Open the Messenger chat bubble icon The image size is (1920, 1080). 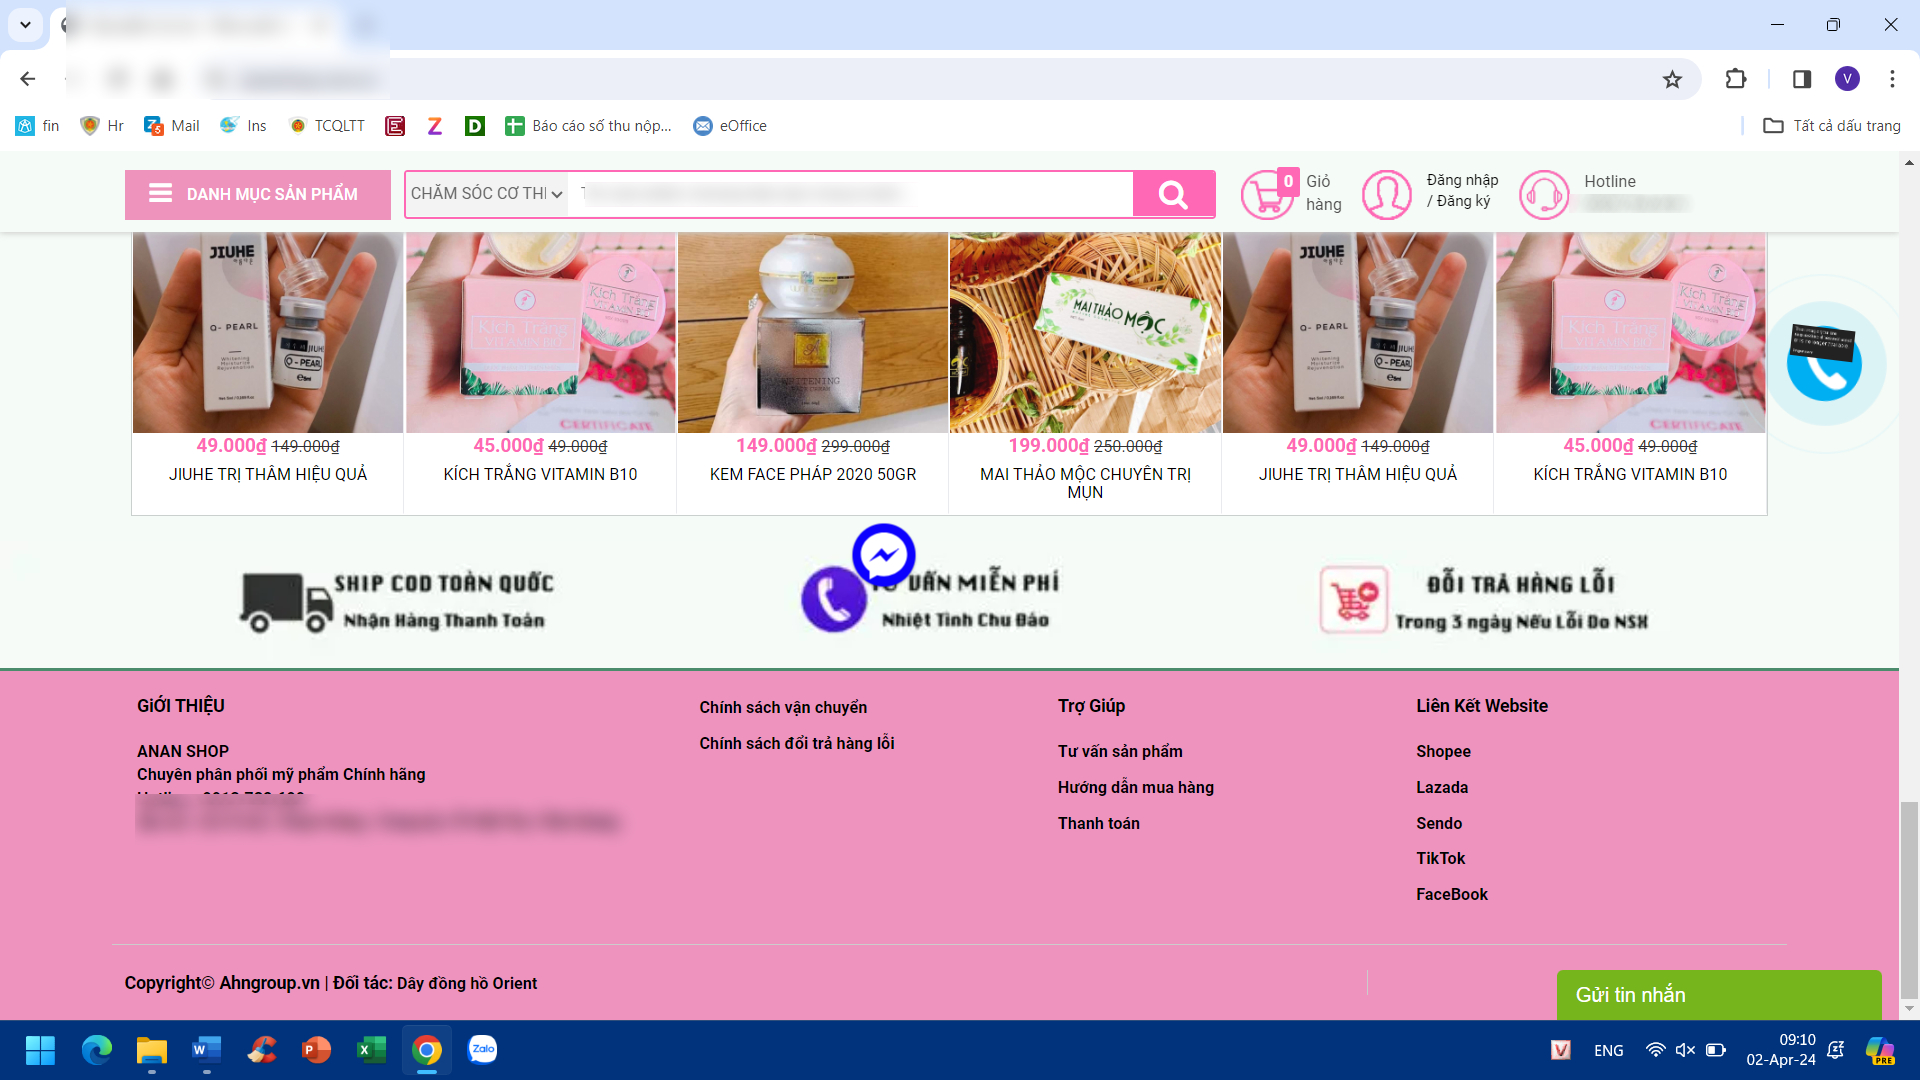pyautogui.click(x=884, y=555)
